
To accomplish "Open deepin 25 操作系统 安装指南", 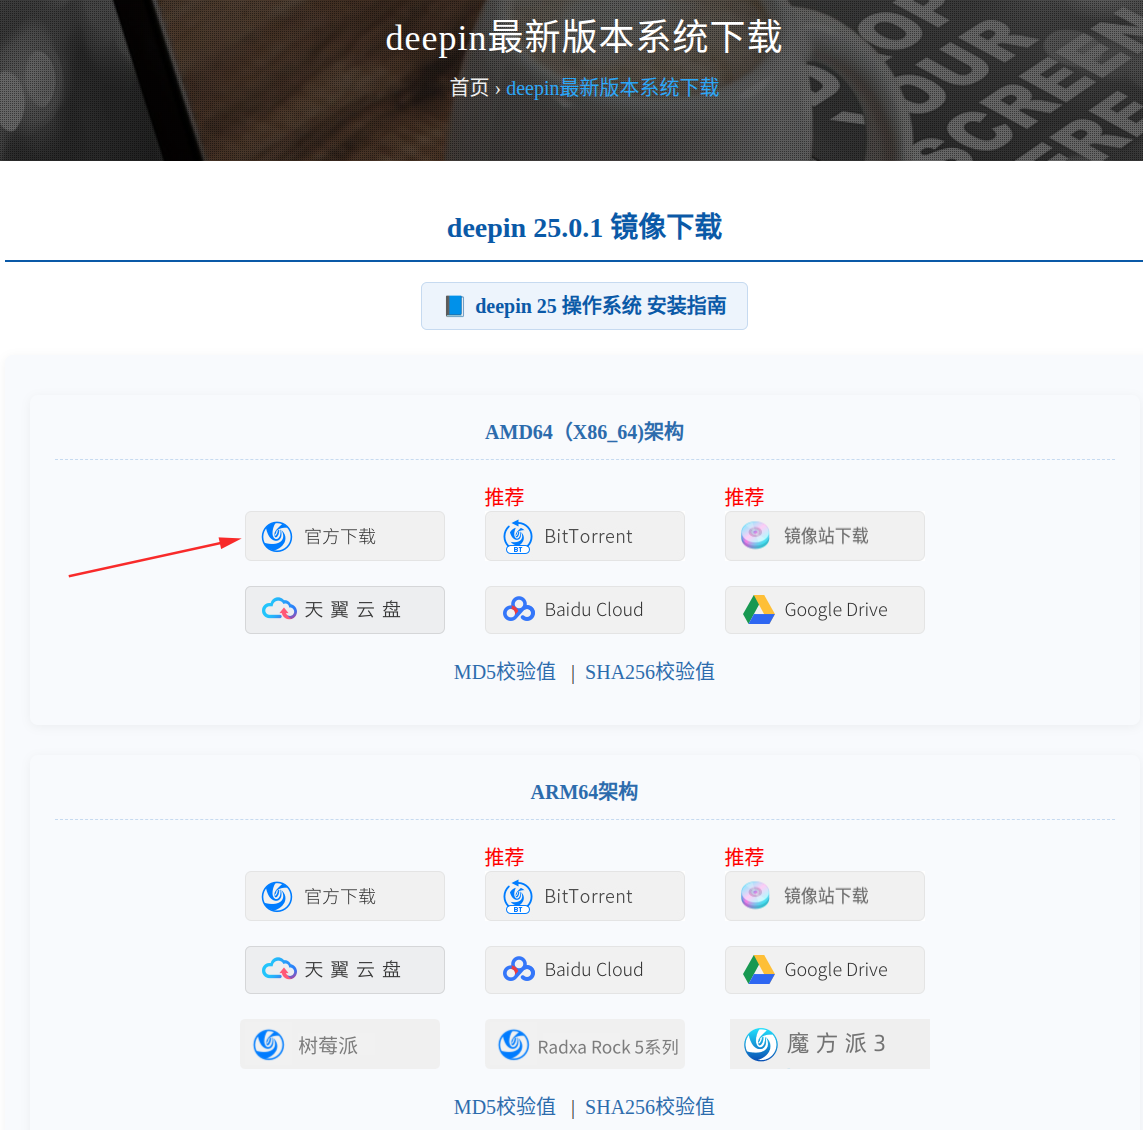I will coord(585,306).
